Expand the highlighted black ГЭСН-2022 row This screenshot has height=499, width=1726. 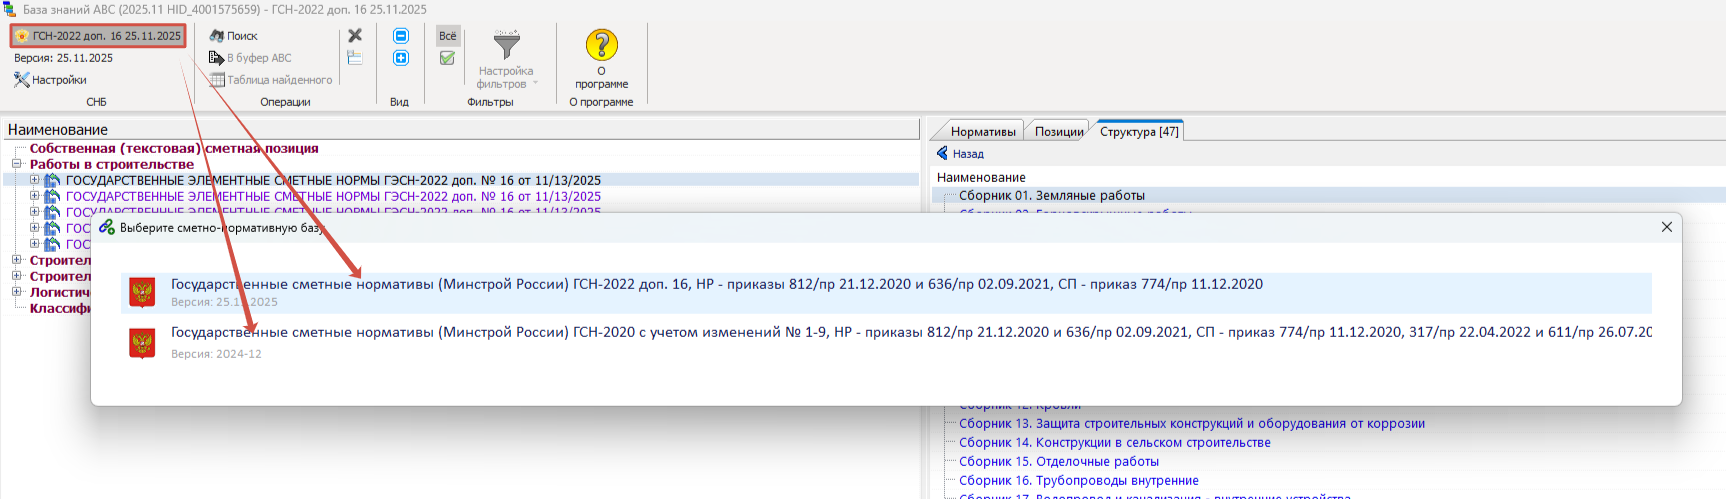pyautogui.click(x=34, y=180)
